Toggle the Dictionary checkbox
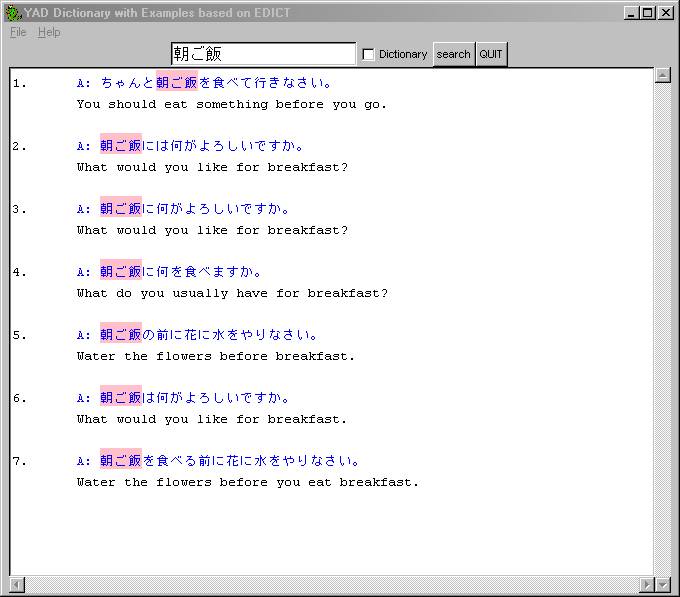Image resolution: width=680 pixels, height=597 pixels. [x=368, y=54]
